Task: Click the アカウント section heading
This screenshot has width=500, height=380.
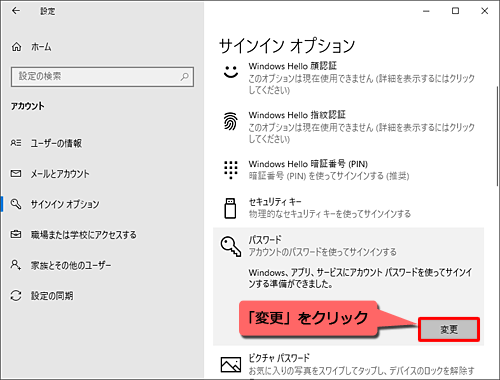Action: 27,106
